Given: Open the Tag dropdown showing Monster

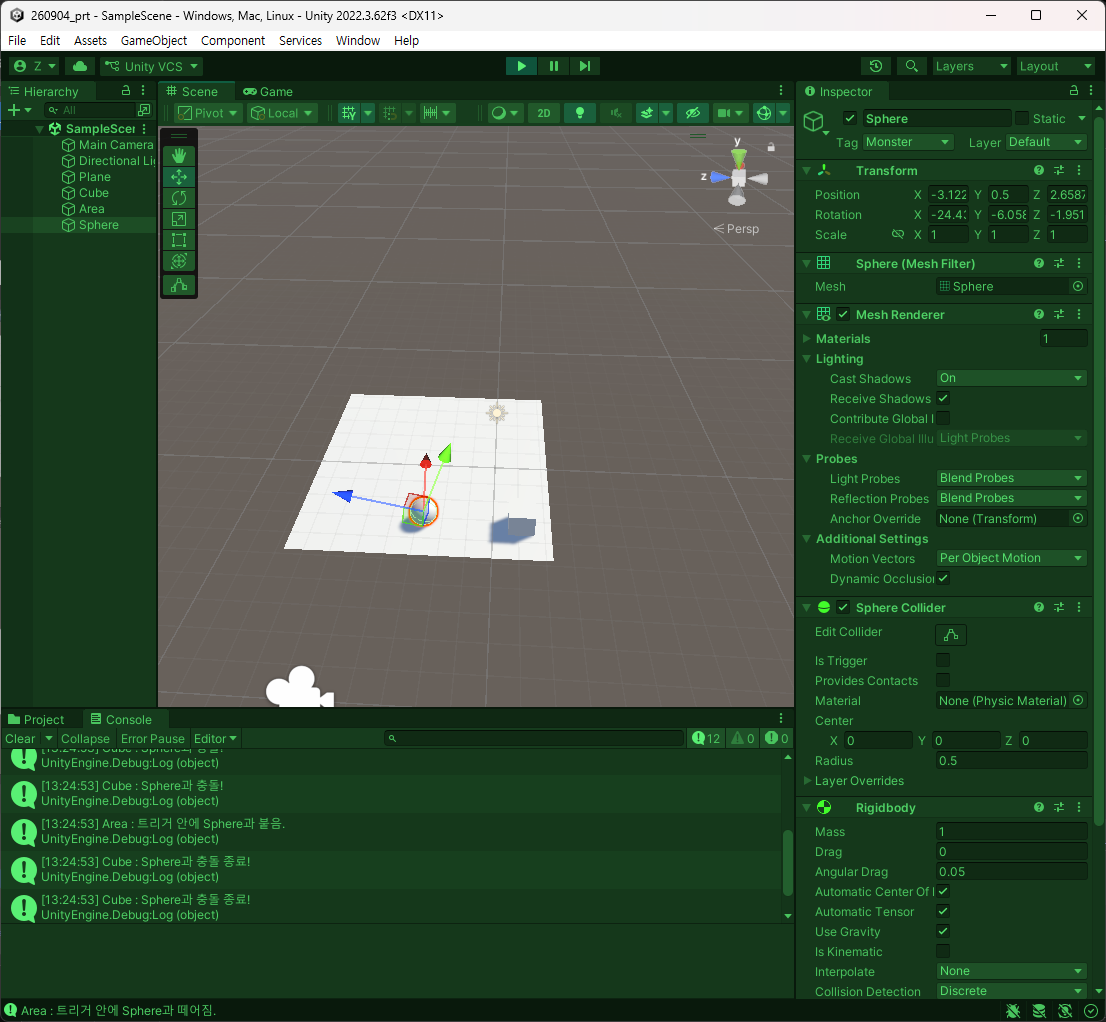Looking at the screenshot, I should 908,142.
